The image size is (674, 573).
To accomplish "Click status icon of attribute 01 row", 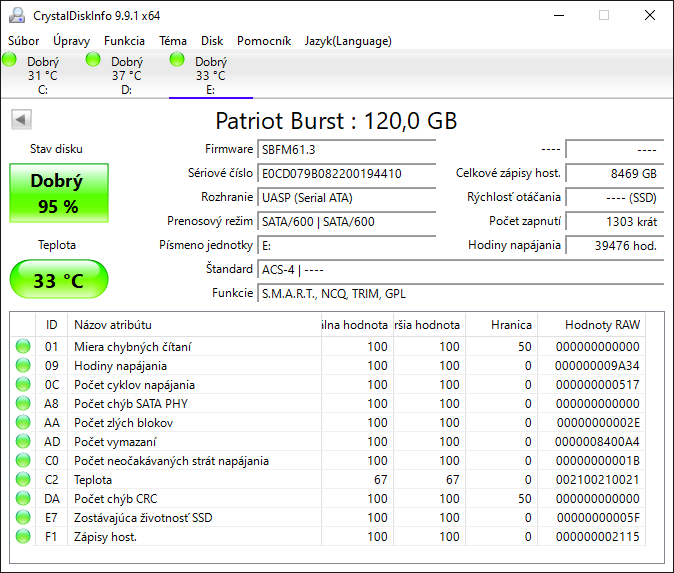I will 23,346.
